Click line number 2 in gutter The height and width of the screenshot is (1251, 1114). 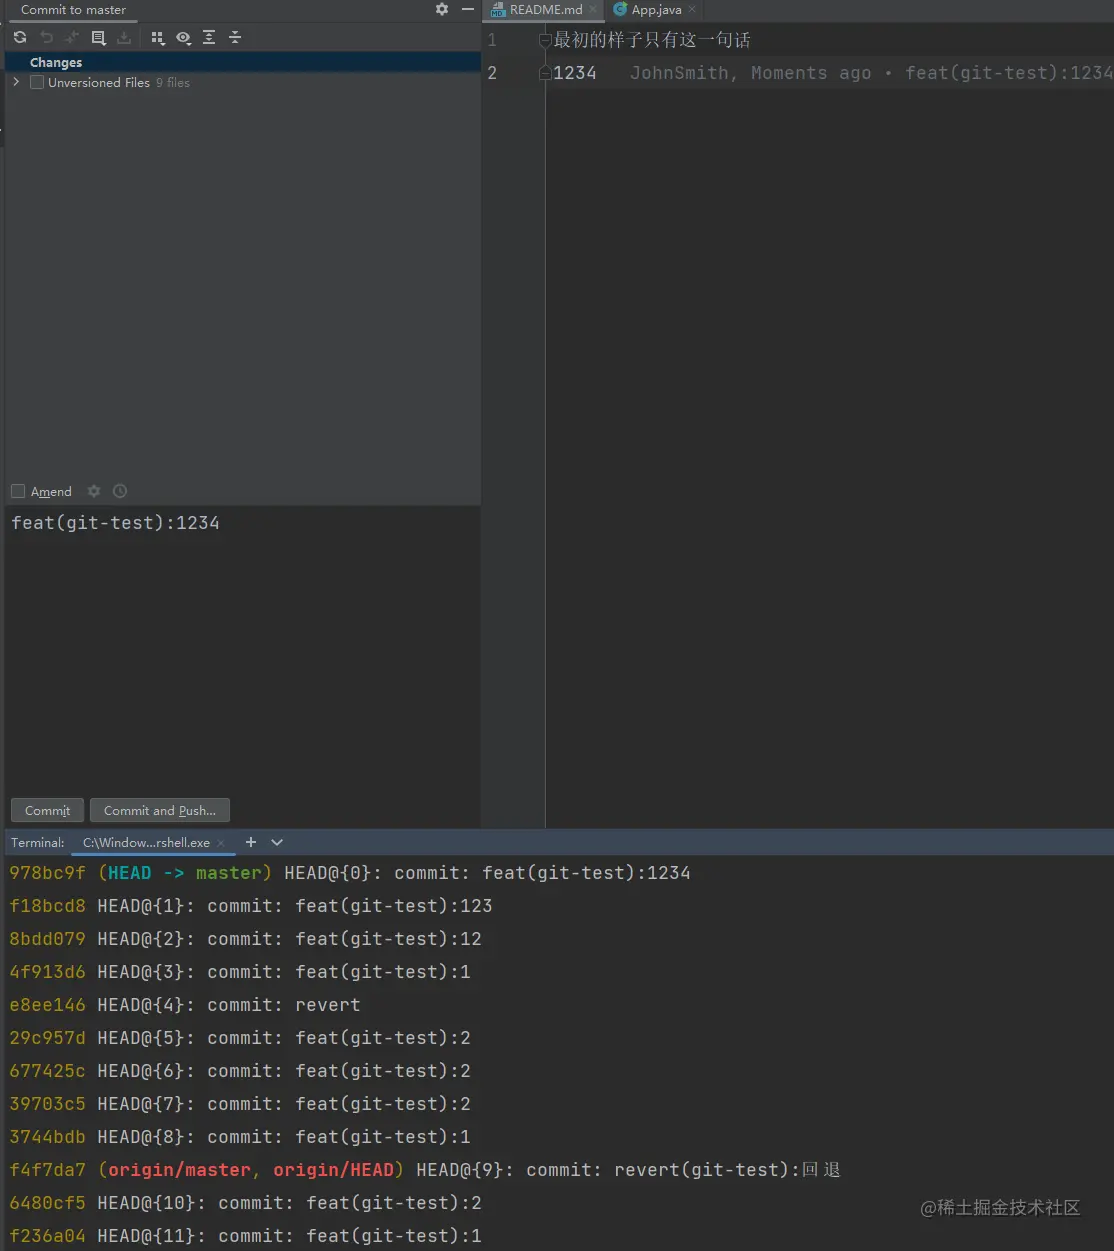(x=492, y=73)
